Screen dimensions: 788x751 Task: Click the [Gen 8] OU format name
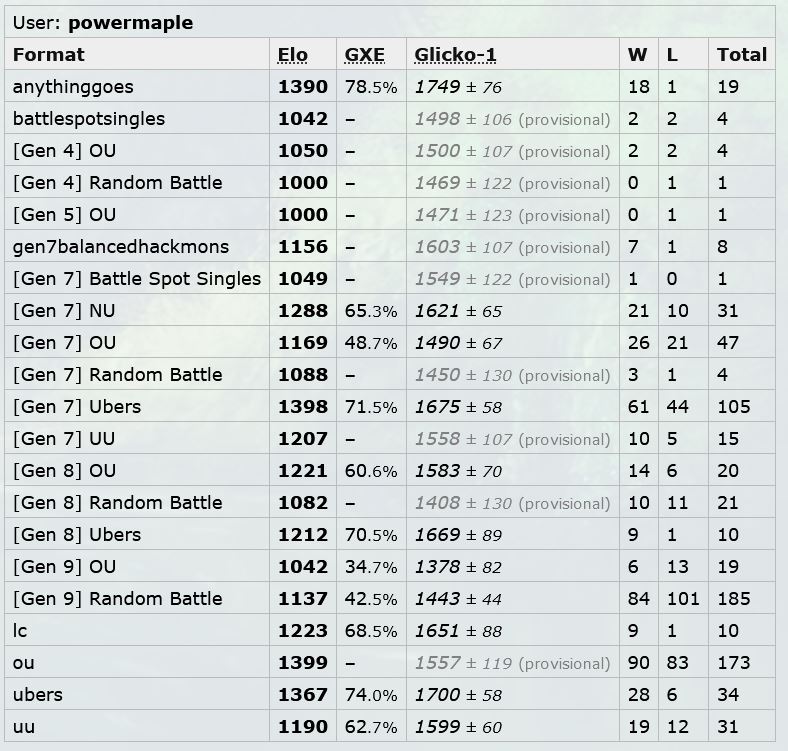[x=64, y=471]
